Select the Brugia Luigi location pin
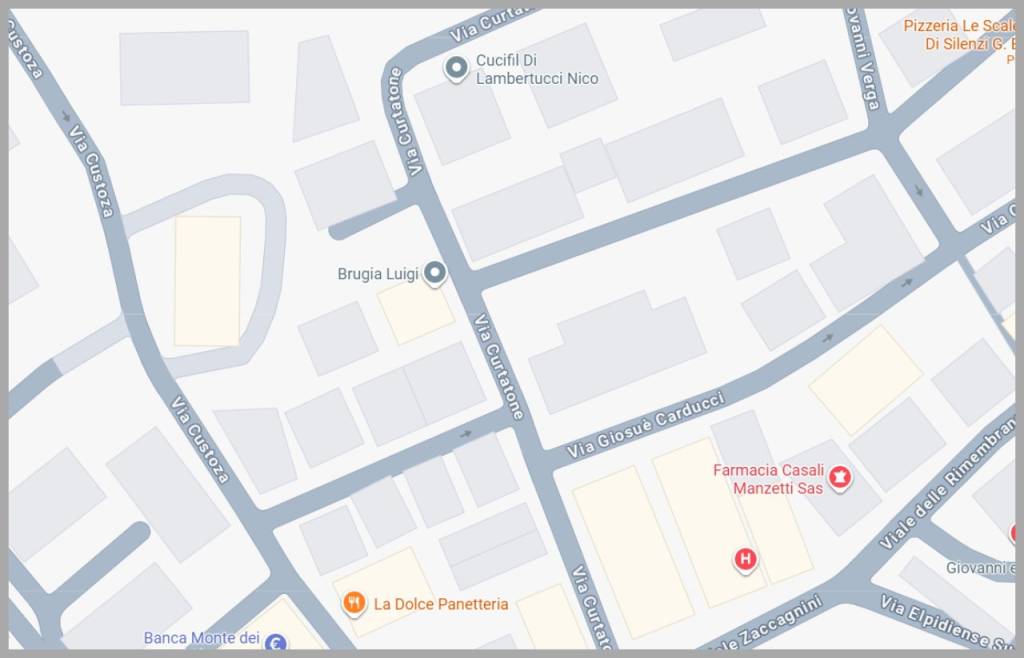Image resolution: width=1024 pixels, height=658 pixels. pos(435,273)
